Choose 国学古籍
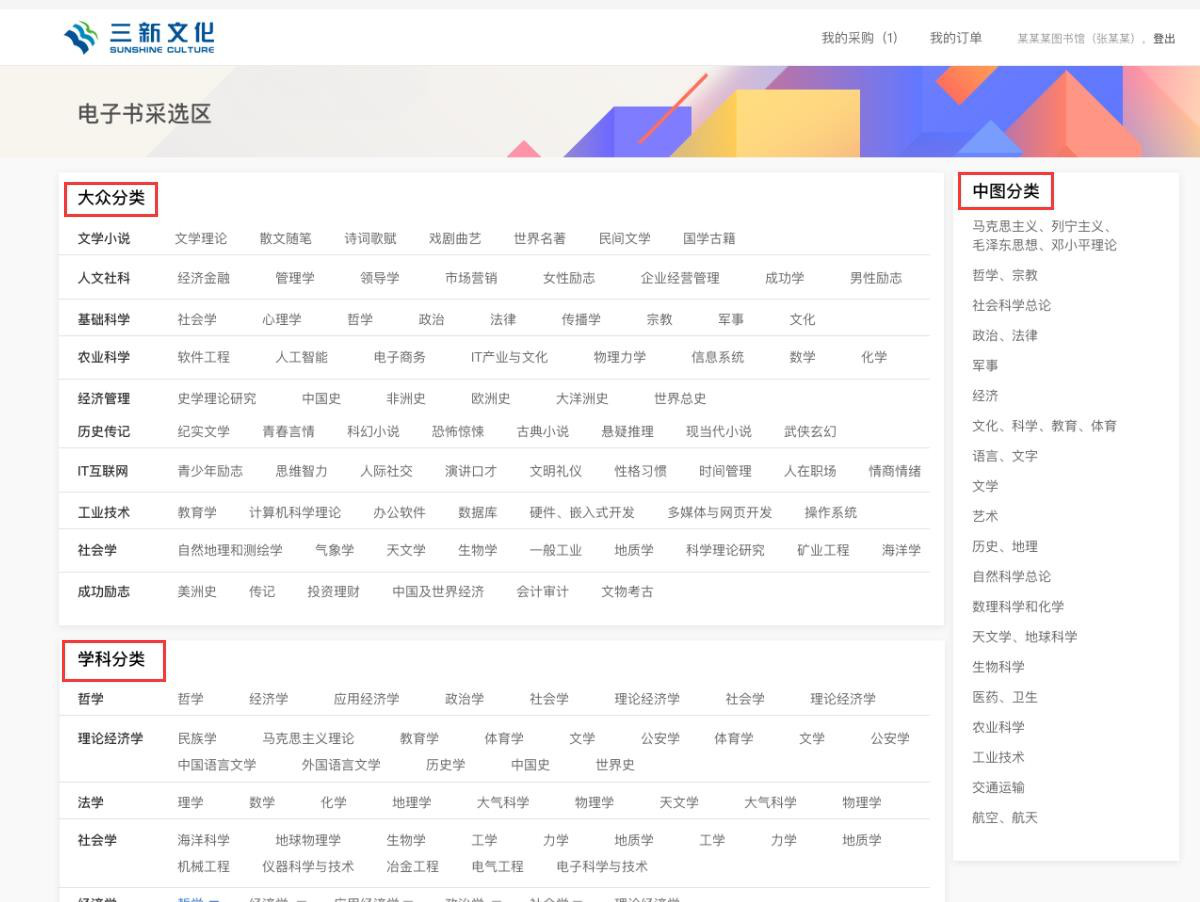This screenshot has width=1200, height=902. [709, 238]
